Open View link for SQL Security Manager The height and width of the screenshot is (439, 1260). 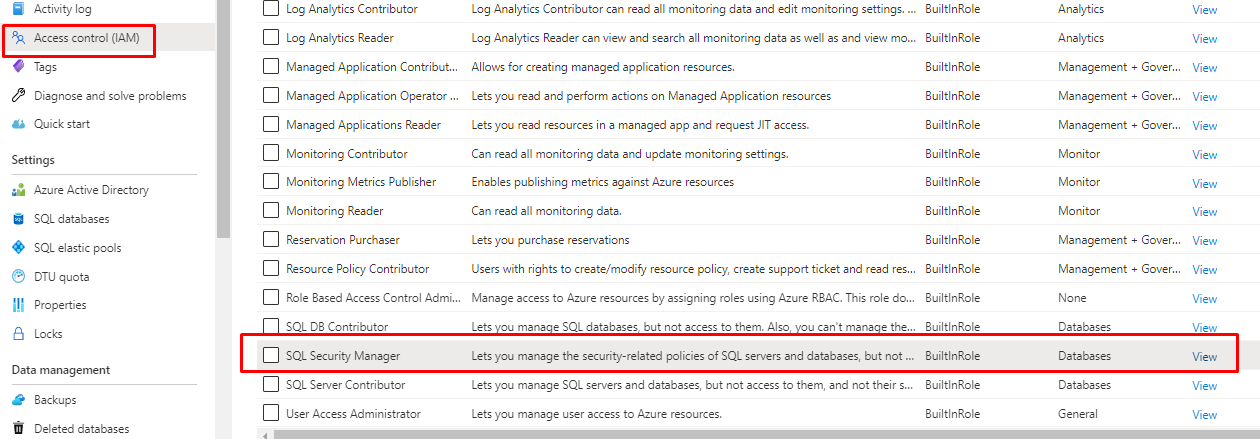point(1204,357)
